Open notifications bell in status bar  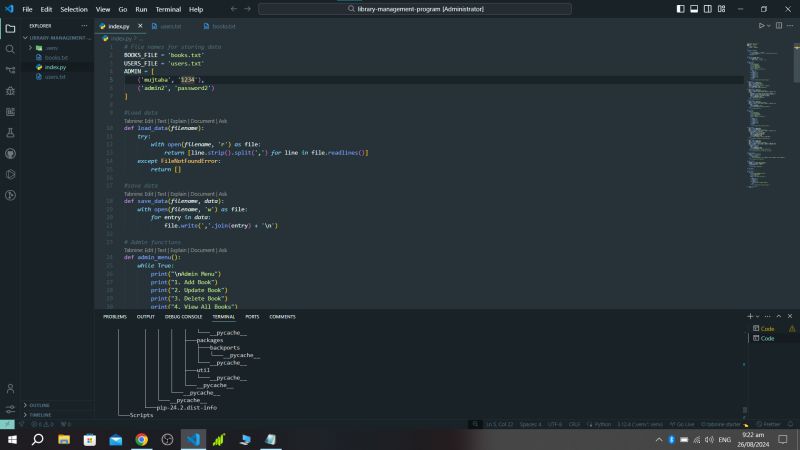coord(790,424)
